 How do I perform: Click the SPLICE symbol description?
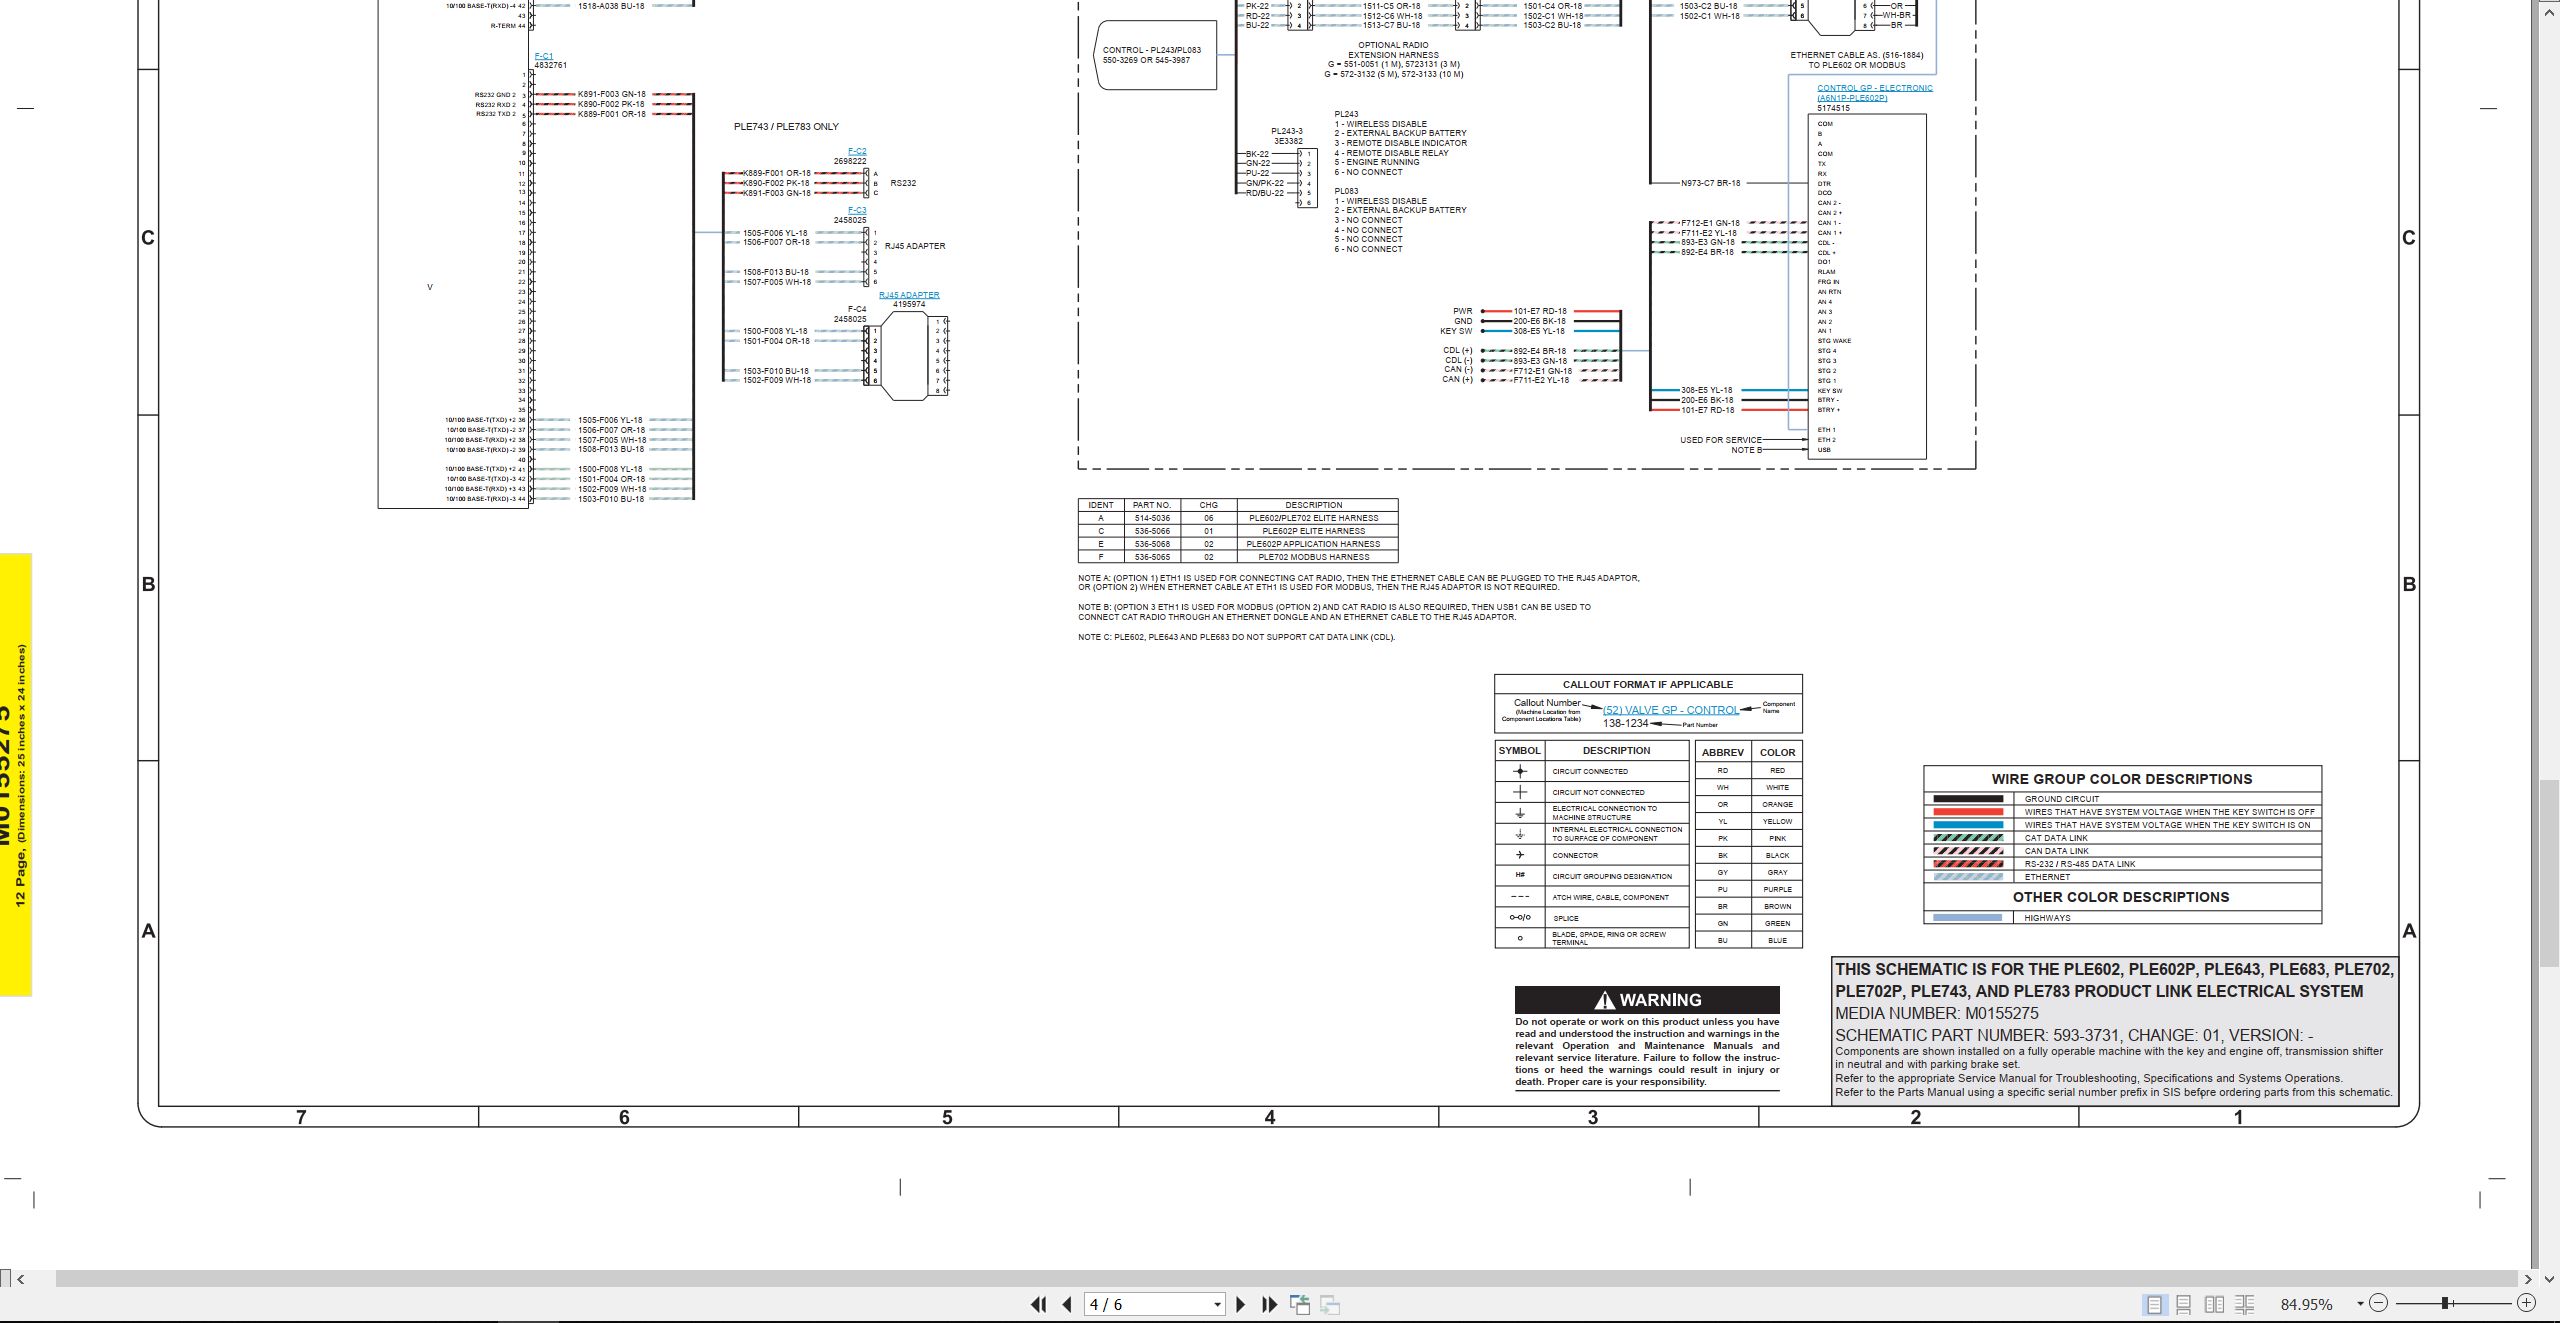click(x=1566, y=918)
